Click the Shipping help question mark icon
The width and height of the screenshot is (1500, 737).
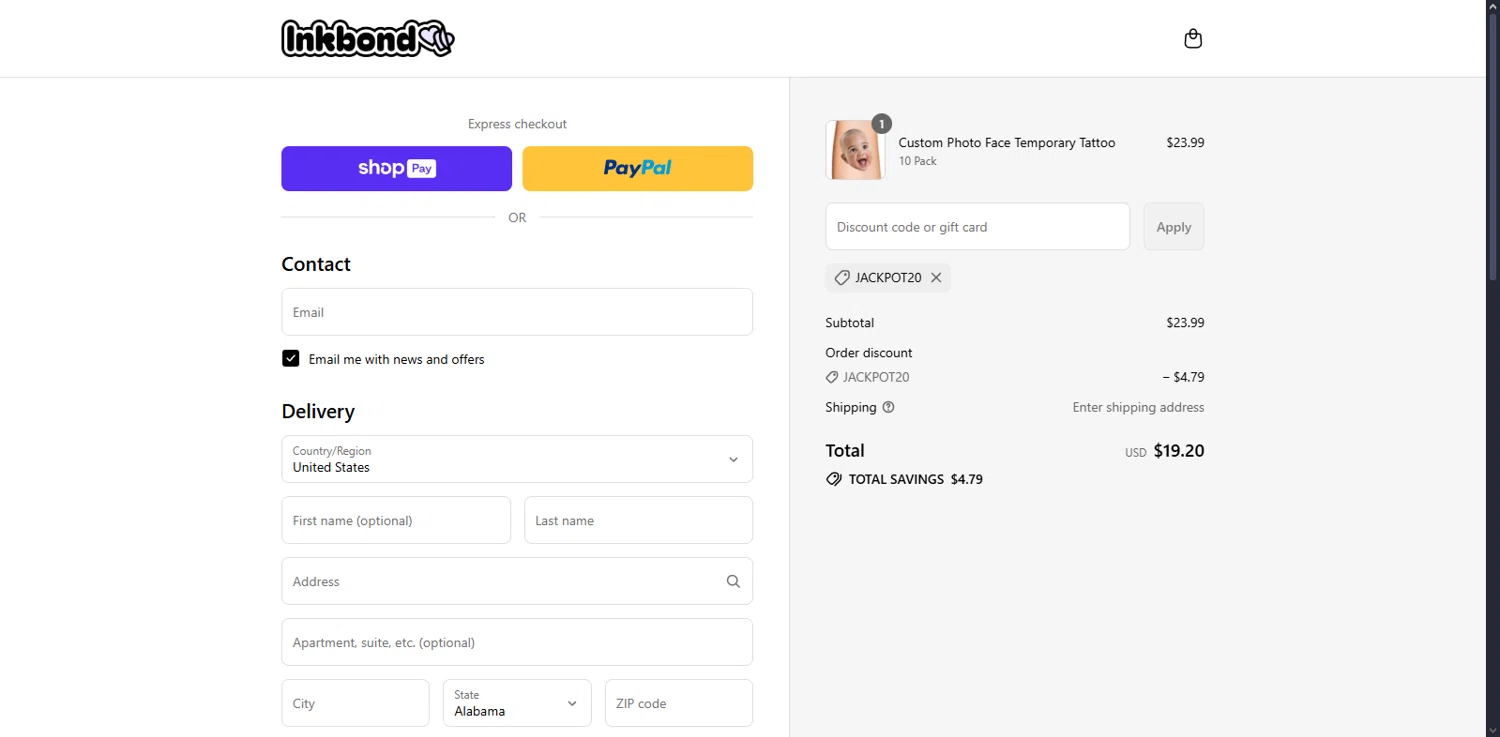(888, 407)
